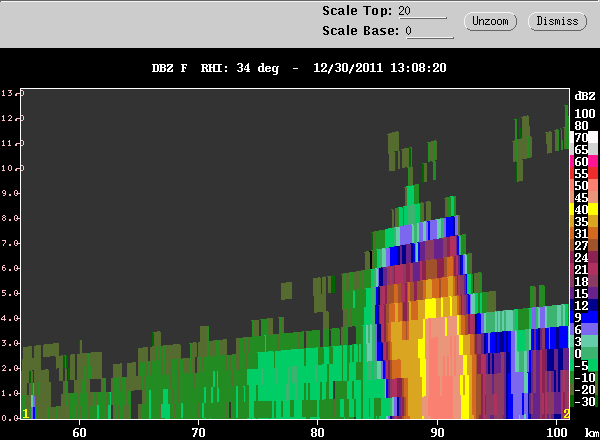Click the 90 km range axis label
Screen dimensions: 600x440
click(x=437, y=433)
